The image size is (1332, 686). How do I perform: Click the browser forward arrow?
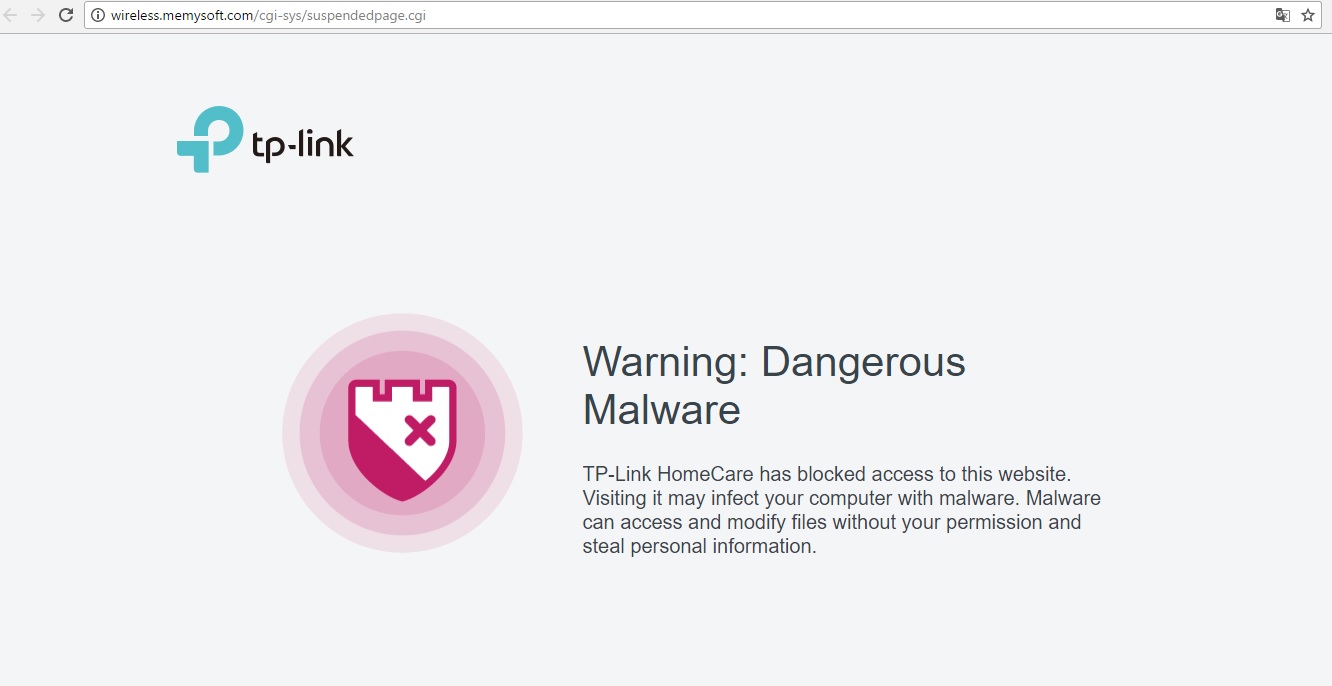click(38, 15)
